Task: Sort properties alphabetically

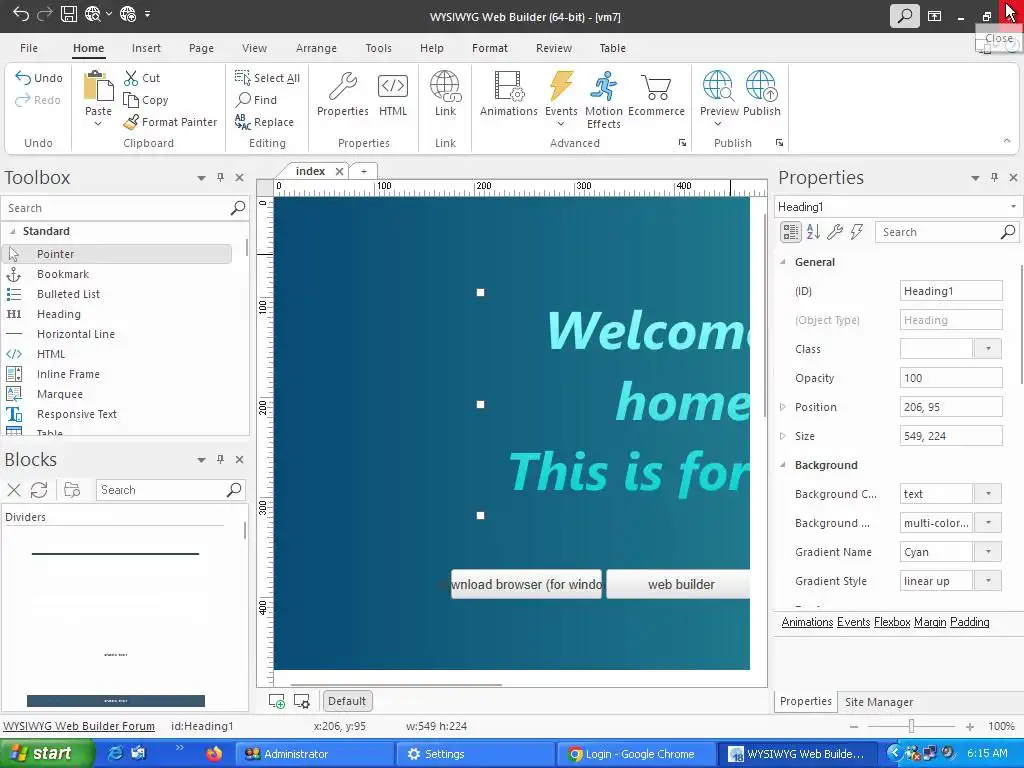Action: point(813,231)
